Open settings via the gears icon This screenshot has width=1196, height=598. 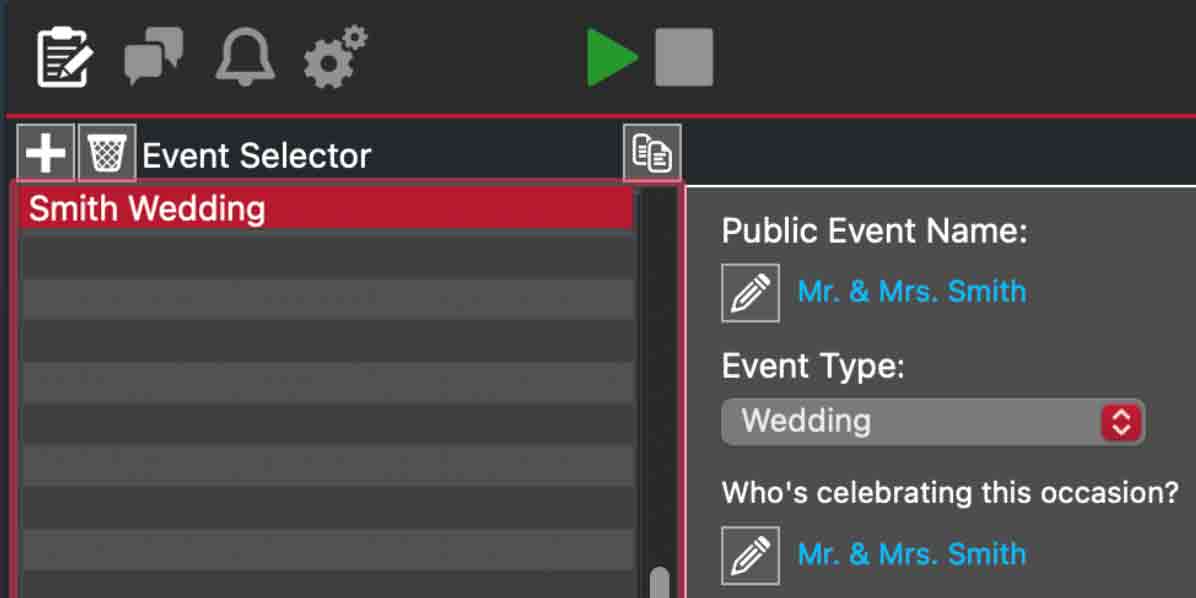click(335, 57)
